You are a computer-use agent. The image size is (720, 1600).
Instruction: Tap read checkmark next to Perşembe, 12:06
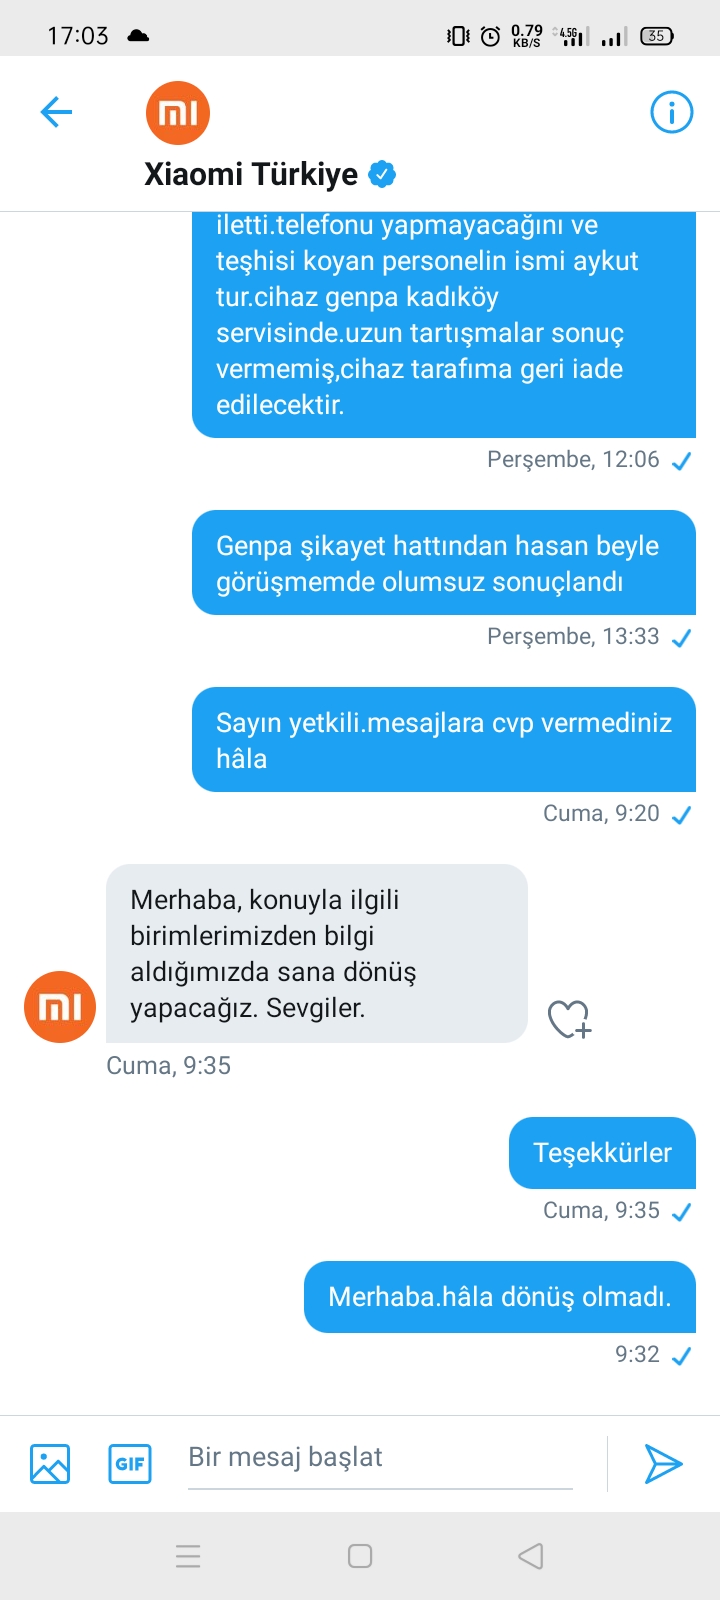tap(682, 461)
